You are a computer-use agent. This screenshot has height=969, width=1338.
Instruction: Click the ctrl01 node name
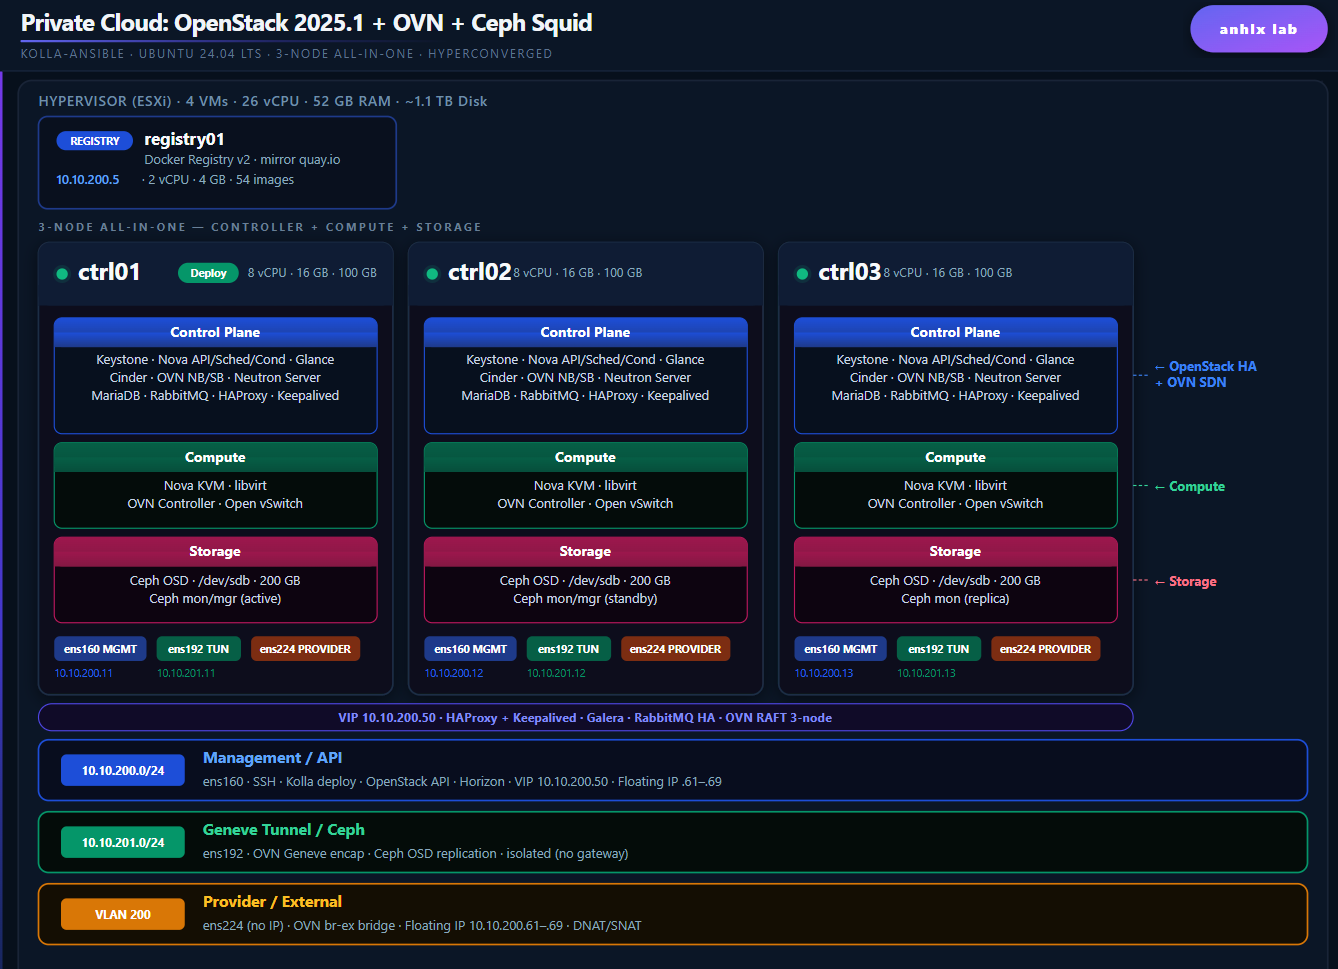click(109, 272)
